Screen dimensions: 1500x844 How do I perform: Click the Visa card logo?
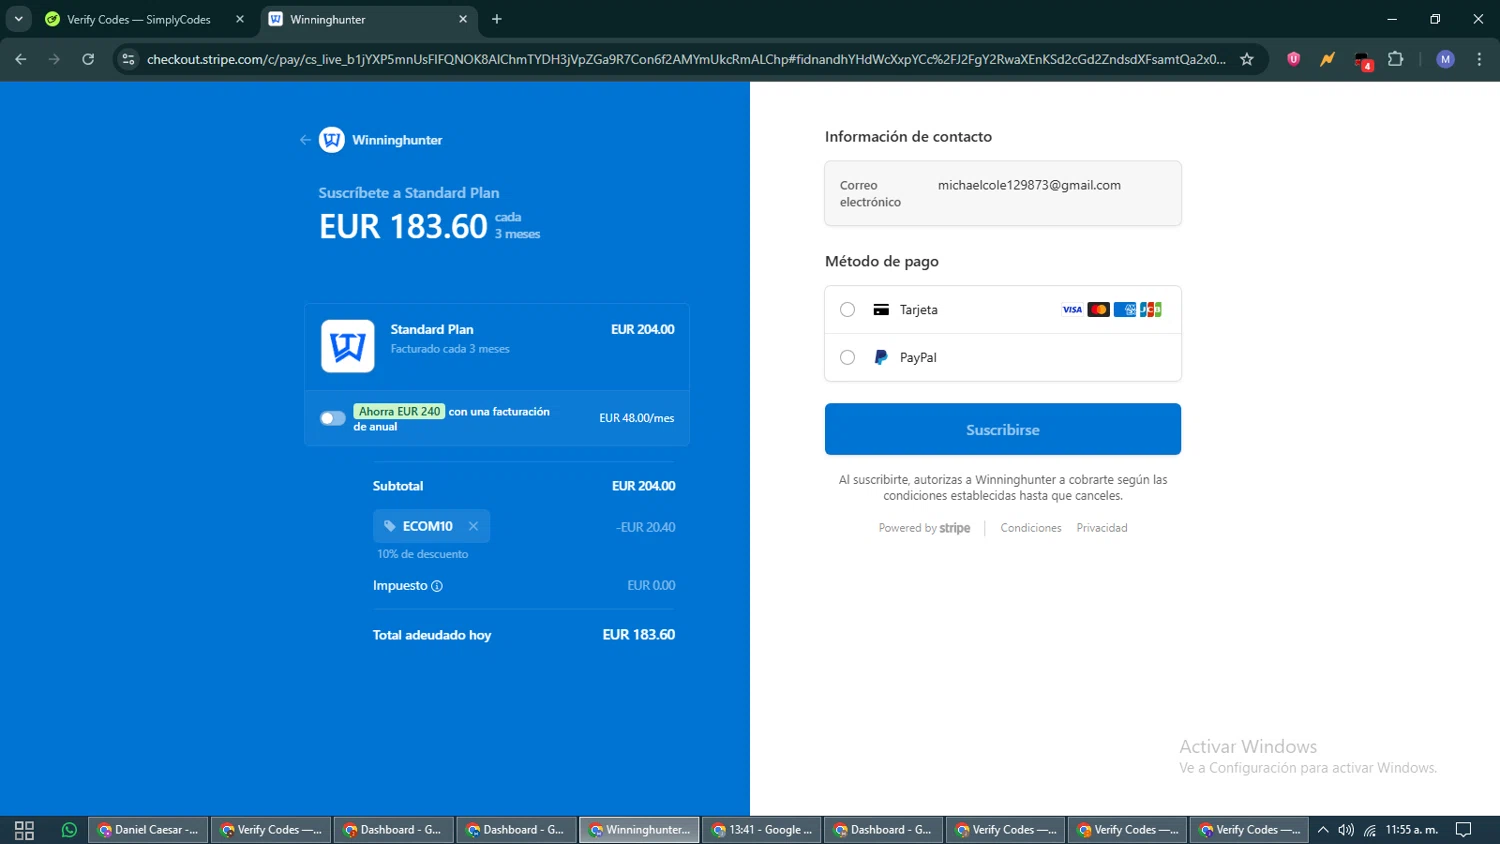pyautogui.click(x=1072, y=310)
